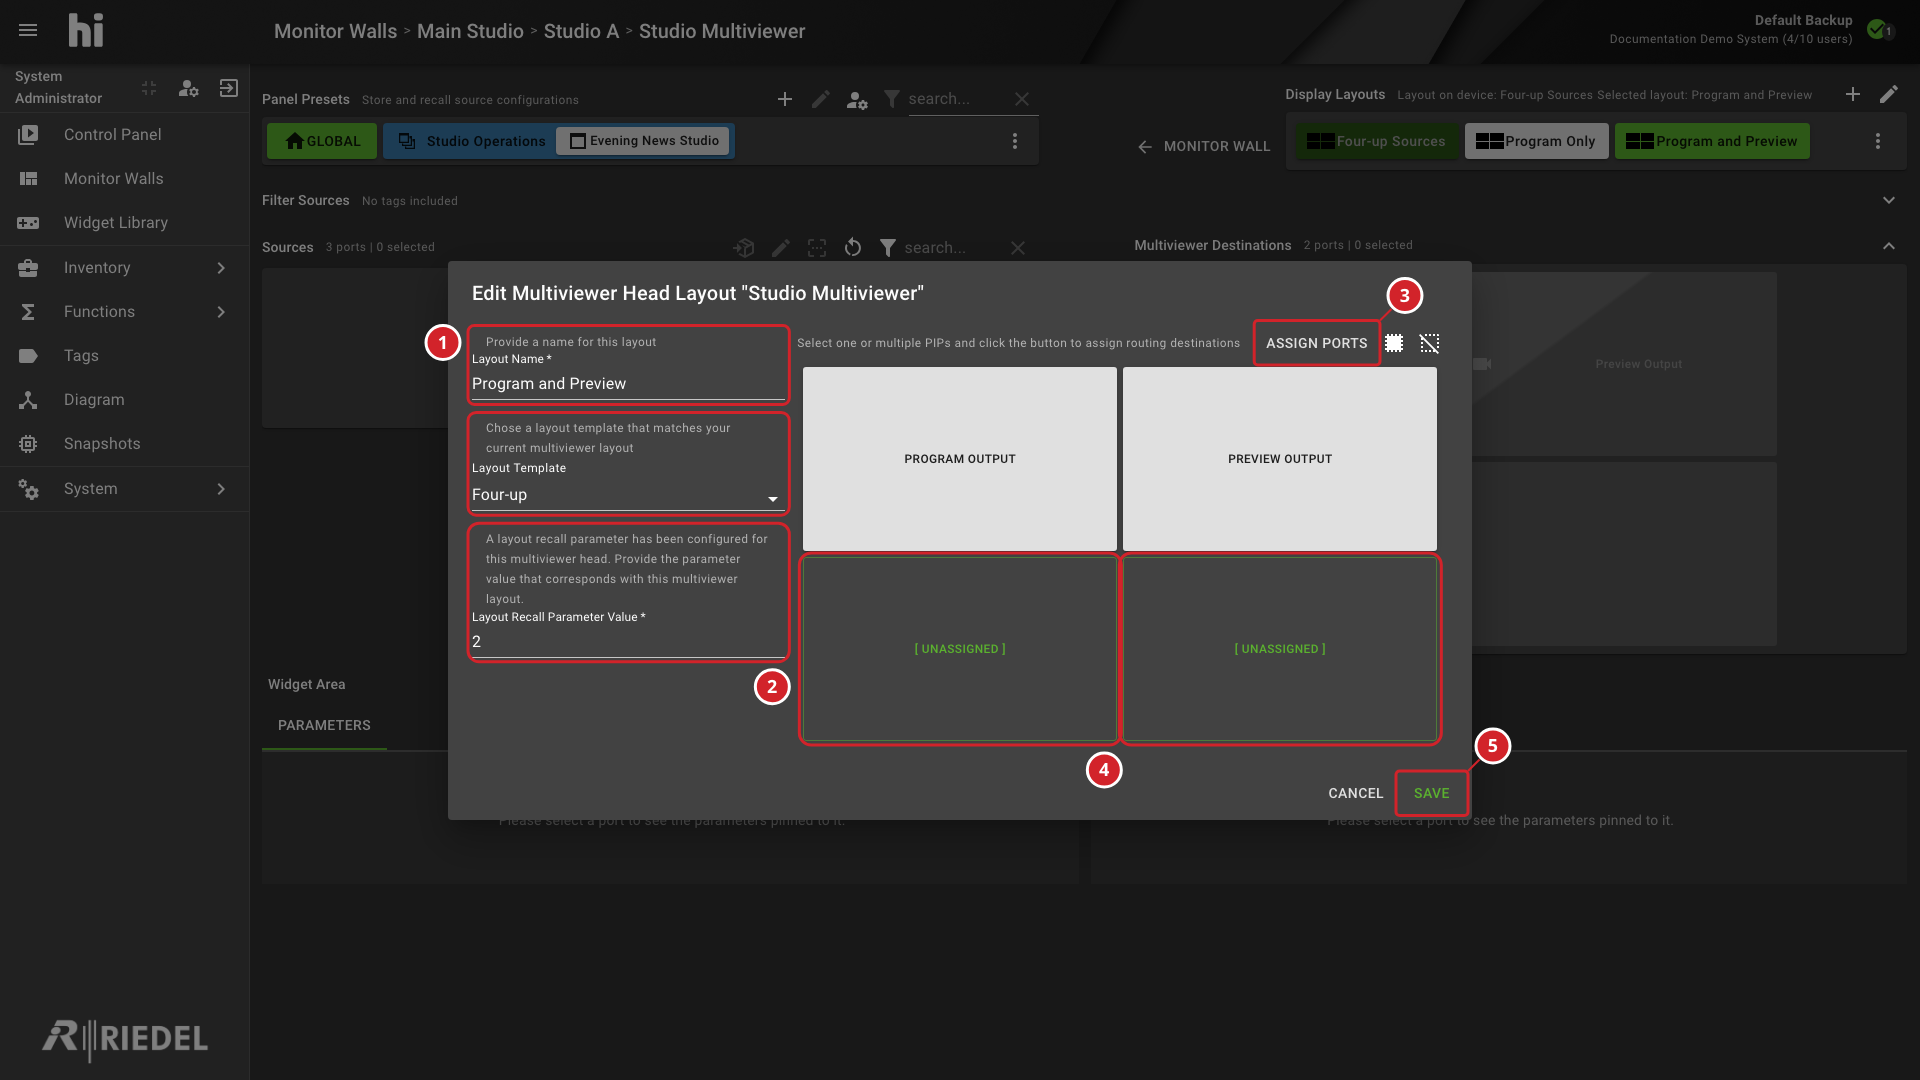Select the PARAMETERS tab
The height and width of the screenshot is (1080, 1920).
pyautogui.click(x=324, y=725)
